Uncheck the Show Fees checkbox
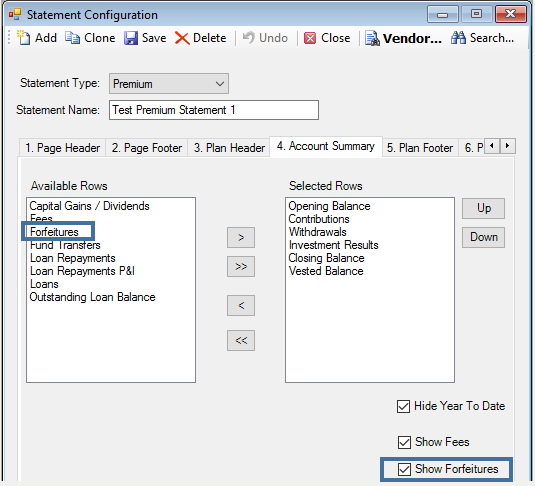The height and width of the screenshot is (486, 535). [404, 442]
